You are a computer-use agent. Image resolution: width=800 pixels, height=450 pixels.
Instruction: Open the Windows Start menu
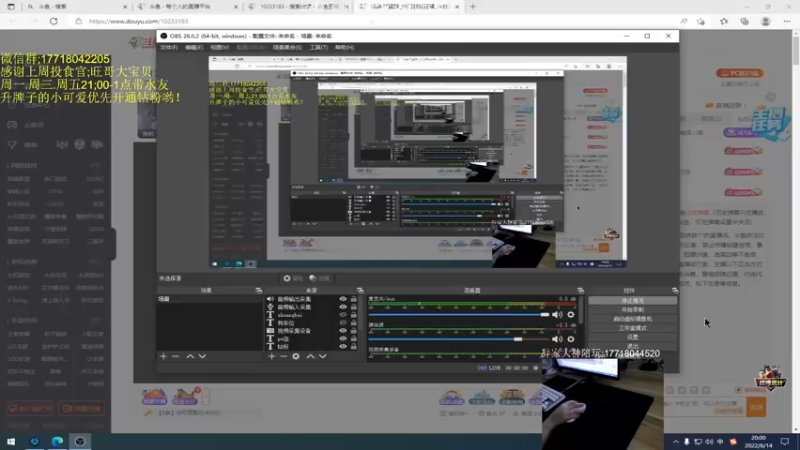coord(11,441)
